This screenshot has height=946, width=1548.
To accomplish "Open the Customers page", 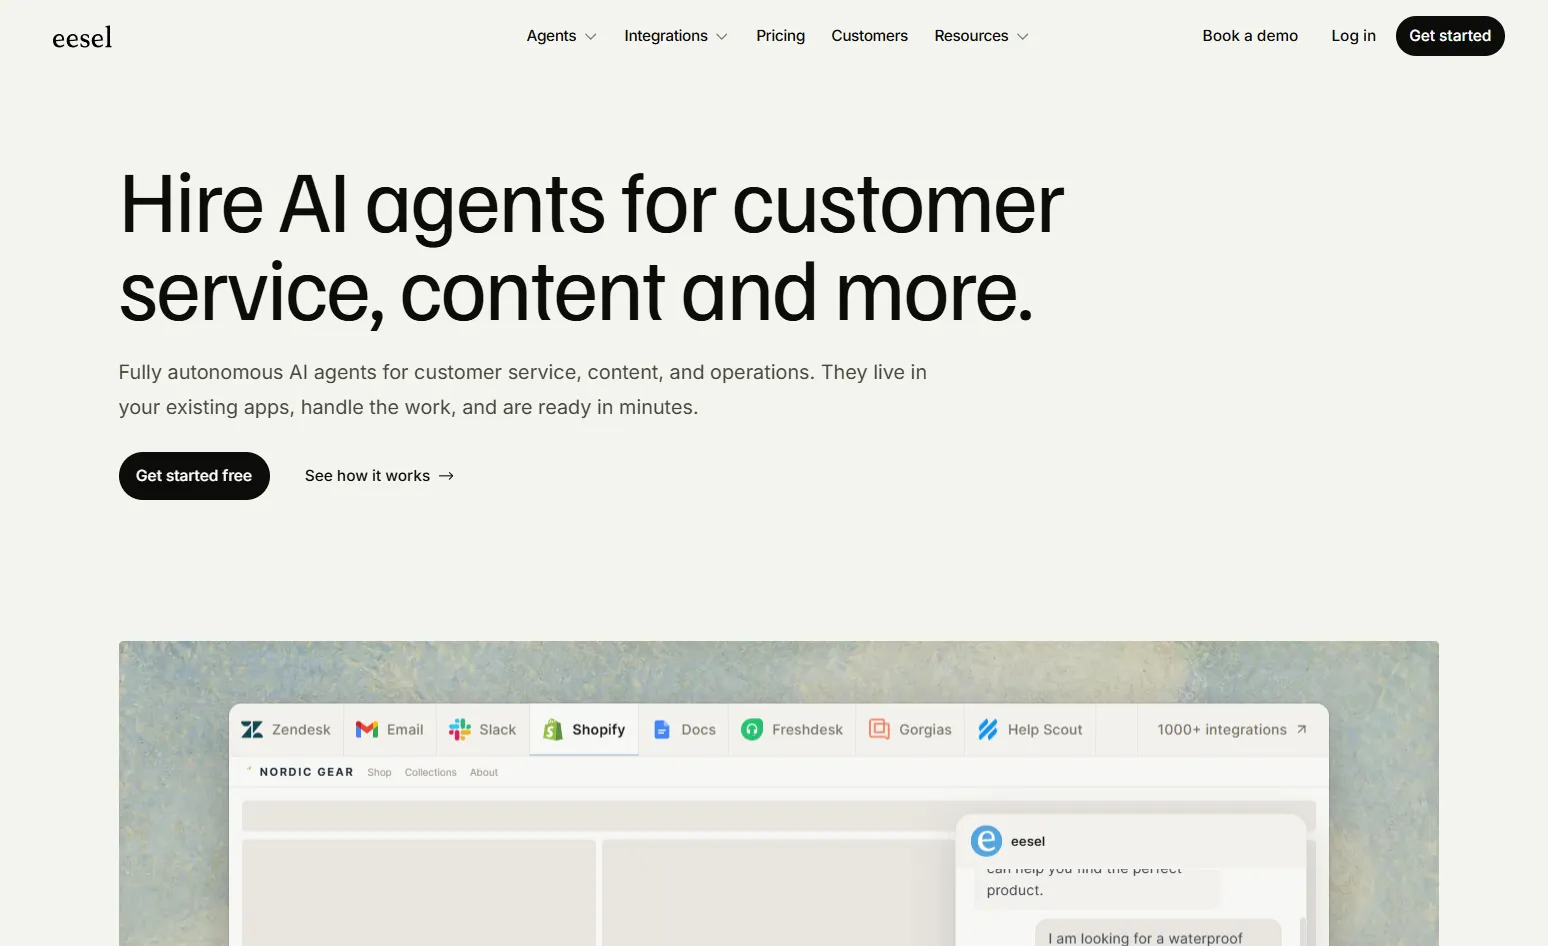I will click(x=869, y=36).
